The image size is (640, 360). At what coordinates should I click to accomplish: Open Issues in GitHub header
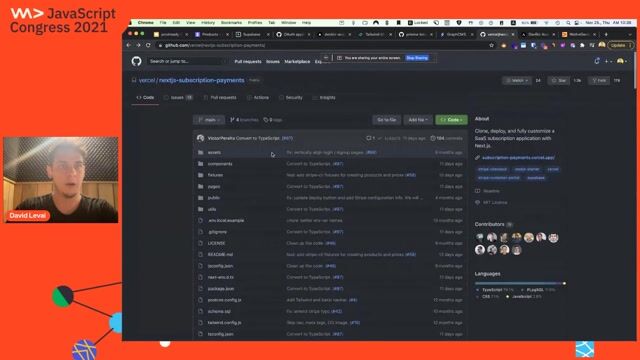tap(273, 62)
